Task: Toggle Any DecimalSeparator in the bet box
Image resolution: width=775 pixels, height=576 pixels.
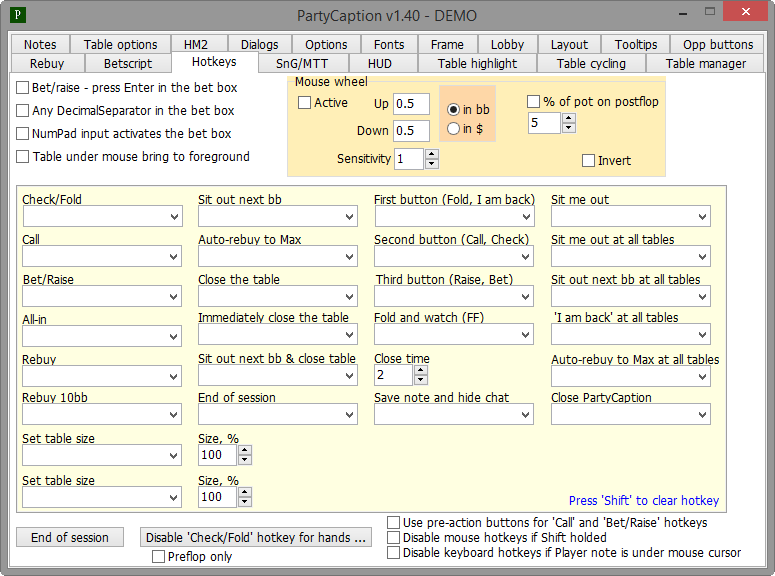Action: [x=22, y=111]
